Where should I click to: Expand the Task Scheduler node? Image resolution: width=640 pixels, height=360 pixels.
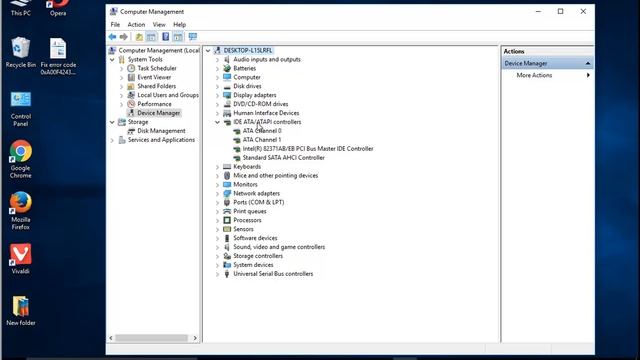click(x=122, y=68)
